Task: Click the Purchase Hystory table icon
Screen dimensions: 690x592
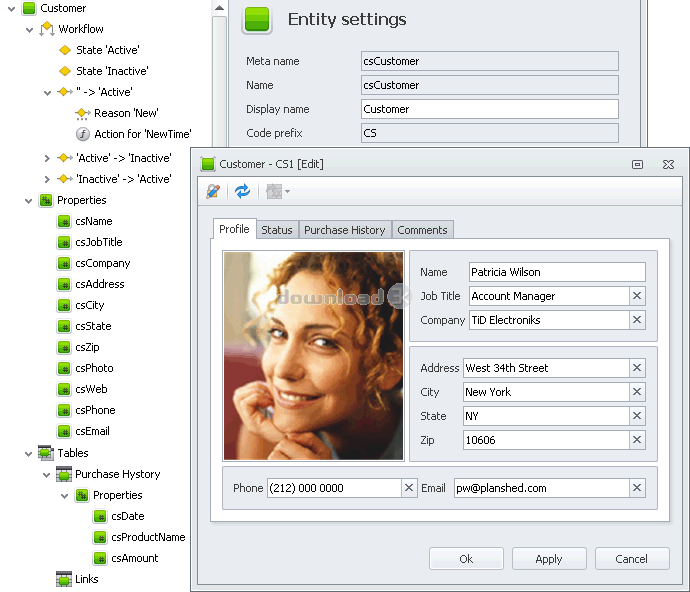Action: [64, 474]
